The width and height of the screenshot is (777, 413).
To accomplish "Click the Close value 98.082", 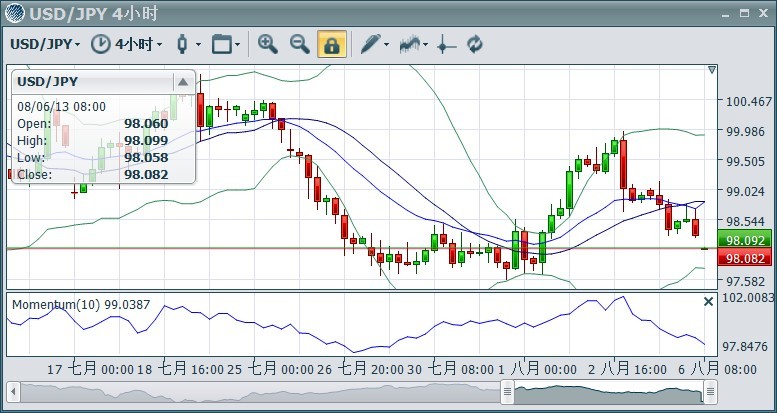I will pyautogui.click(x=146, y=175).
